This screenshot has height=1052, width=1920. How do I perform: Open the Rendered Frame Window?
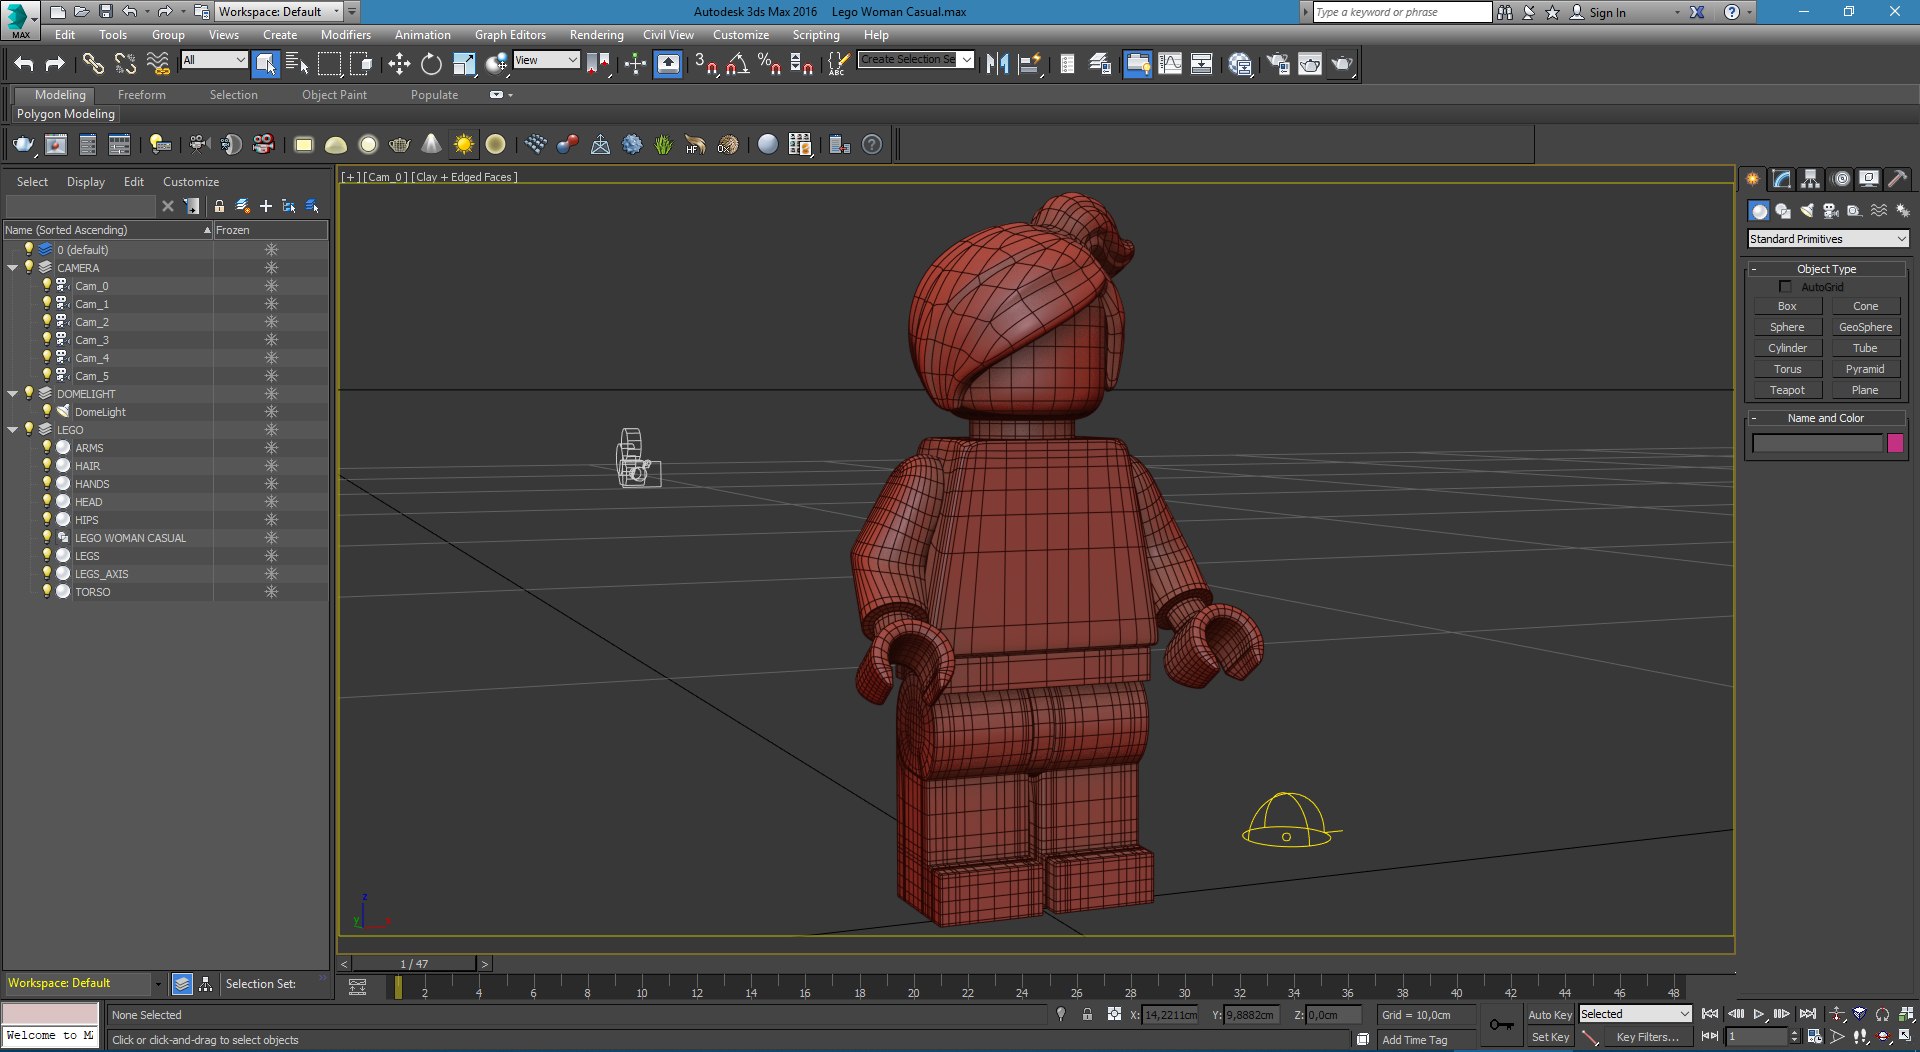pos(1310,64)
